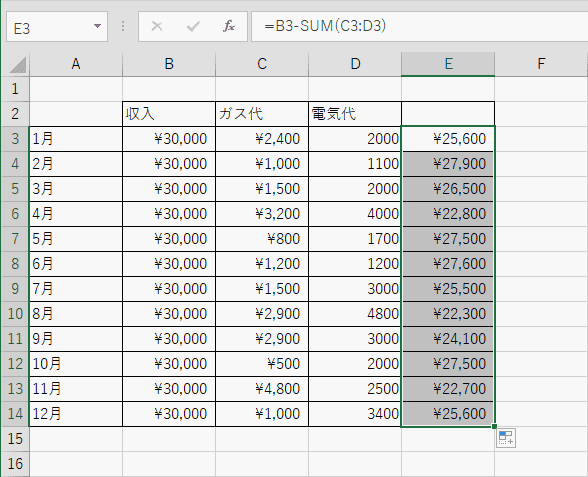Click the 電気代 header cell
The image size is (588, 477).
coord(355,114)
